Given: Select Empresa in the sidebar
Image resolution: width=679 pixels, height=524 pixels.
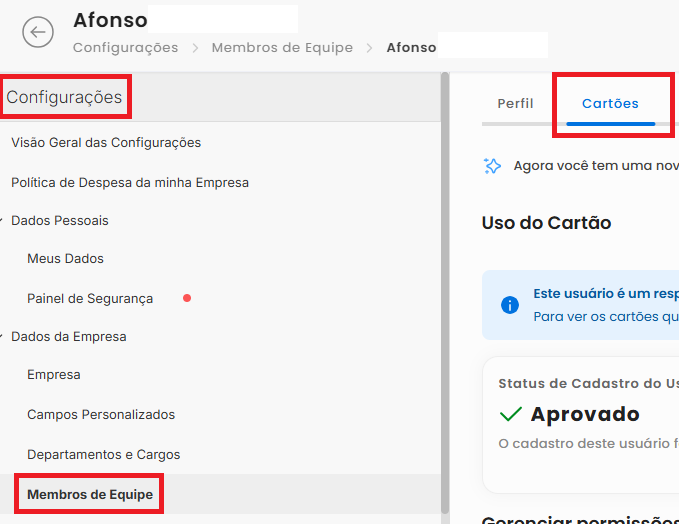Looking at the screenshot, I should point(54,375).
